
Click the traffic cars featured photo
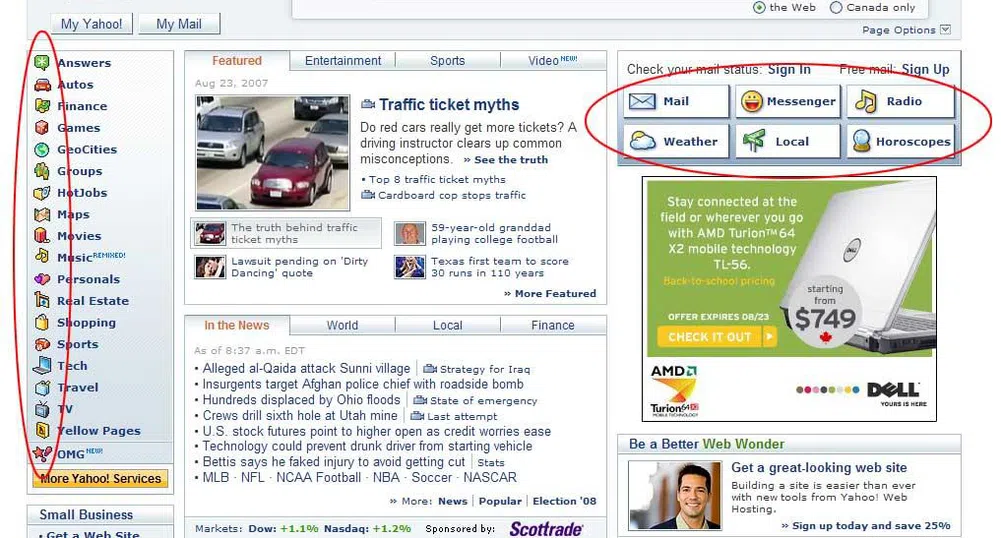coord(273,153)
